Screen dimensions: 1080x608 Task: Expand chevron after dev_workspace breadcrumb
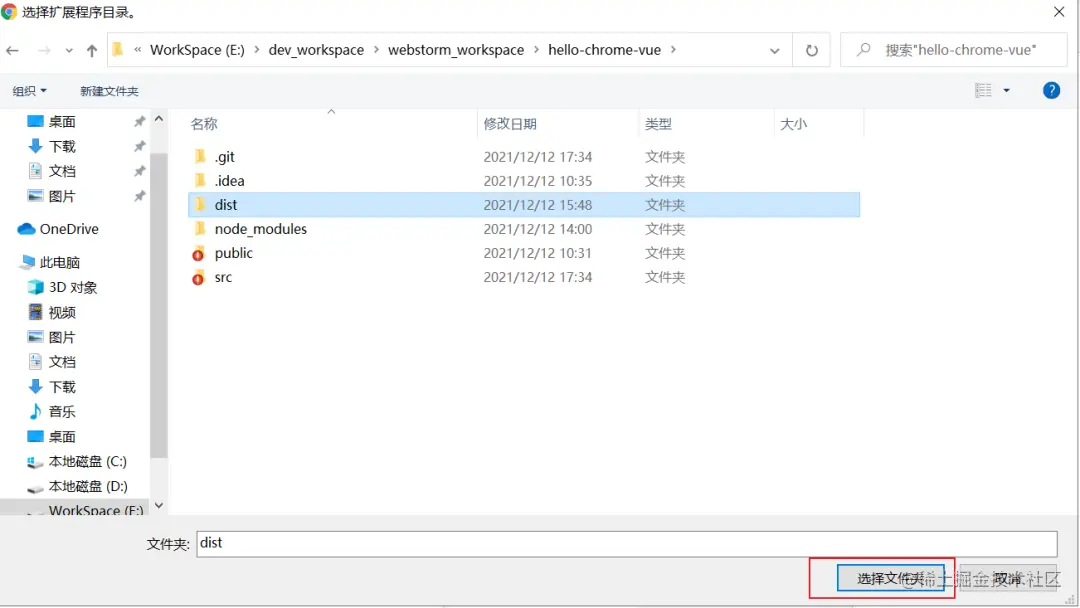tap(376, 50)
